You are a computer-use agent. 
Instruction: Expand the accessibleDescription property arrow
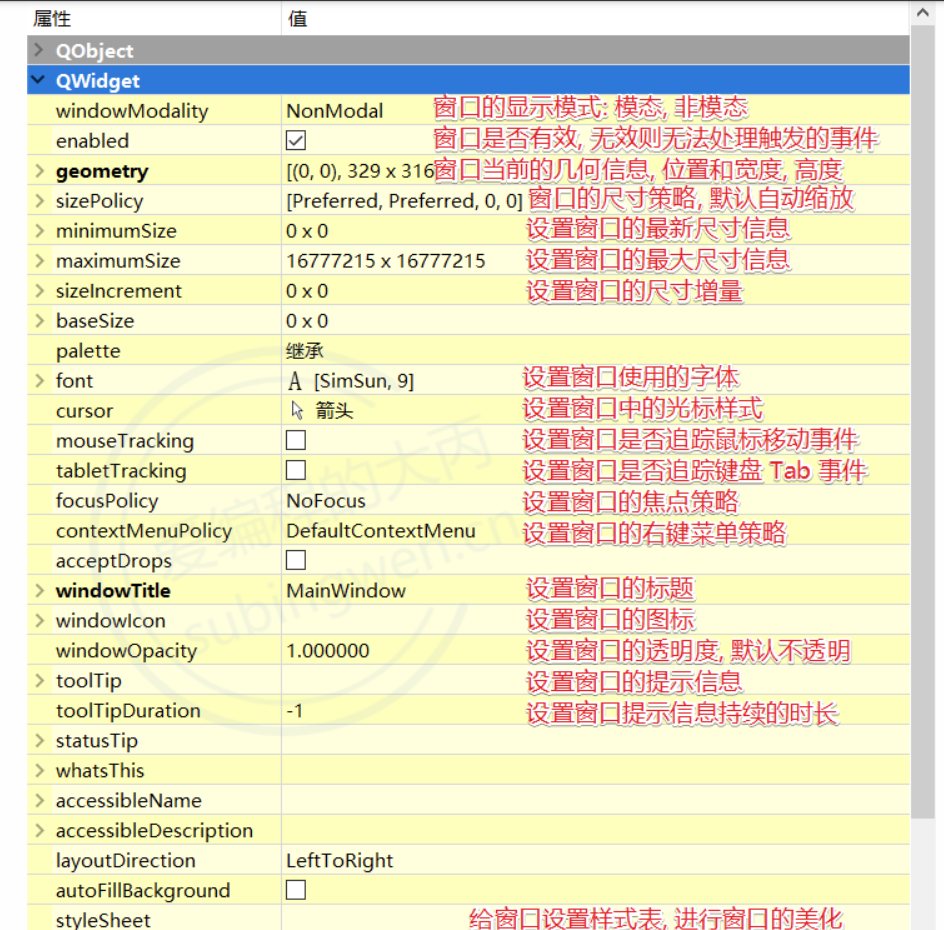point(40,830)
